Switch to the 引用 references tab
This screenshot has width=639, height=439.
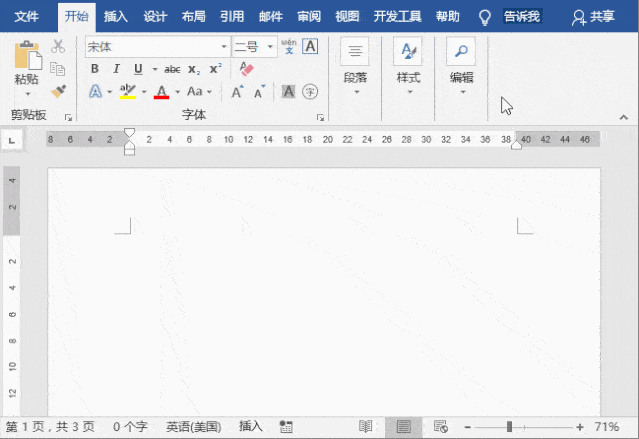pyautogui.click(x=232, y=17)
